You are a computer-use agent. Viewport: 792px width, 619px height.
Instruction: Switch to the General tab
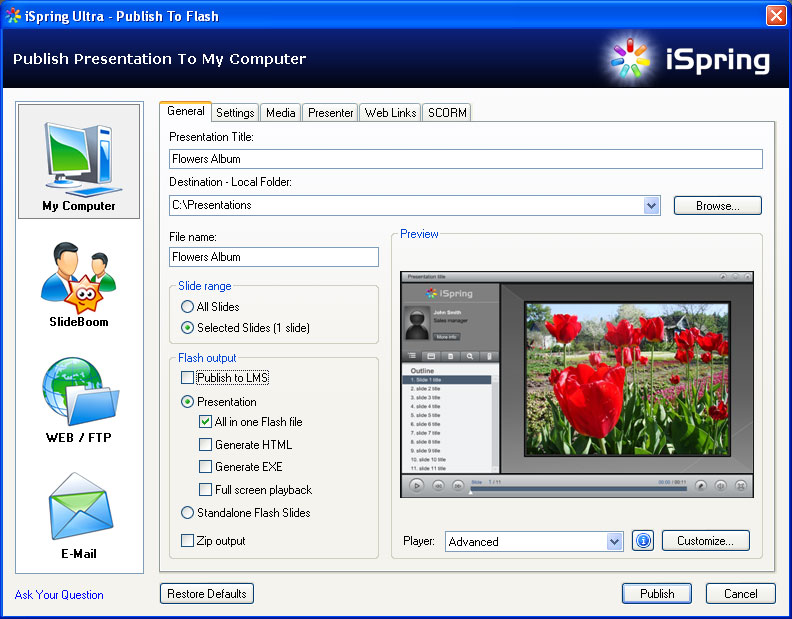coord(185,111)
